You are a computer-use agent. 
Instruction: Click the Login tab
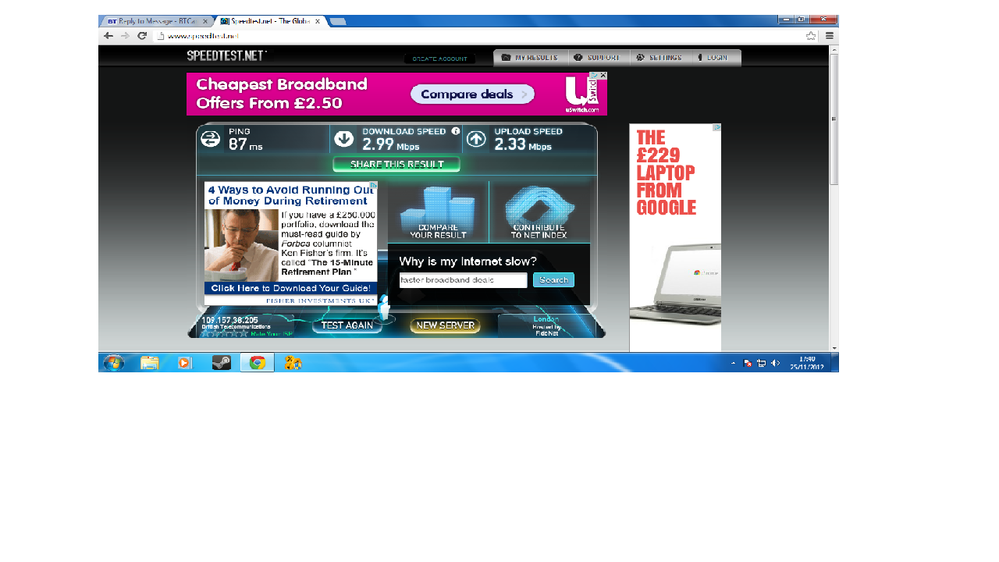[x=714, y=57]
